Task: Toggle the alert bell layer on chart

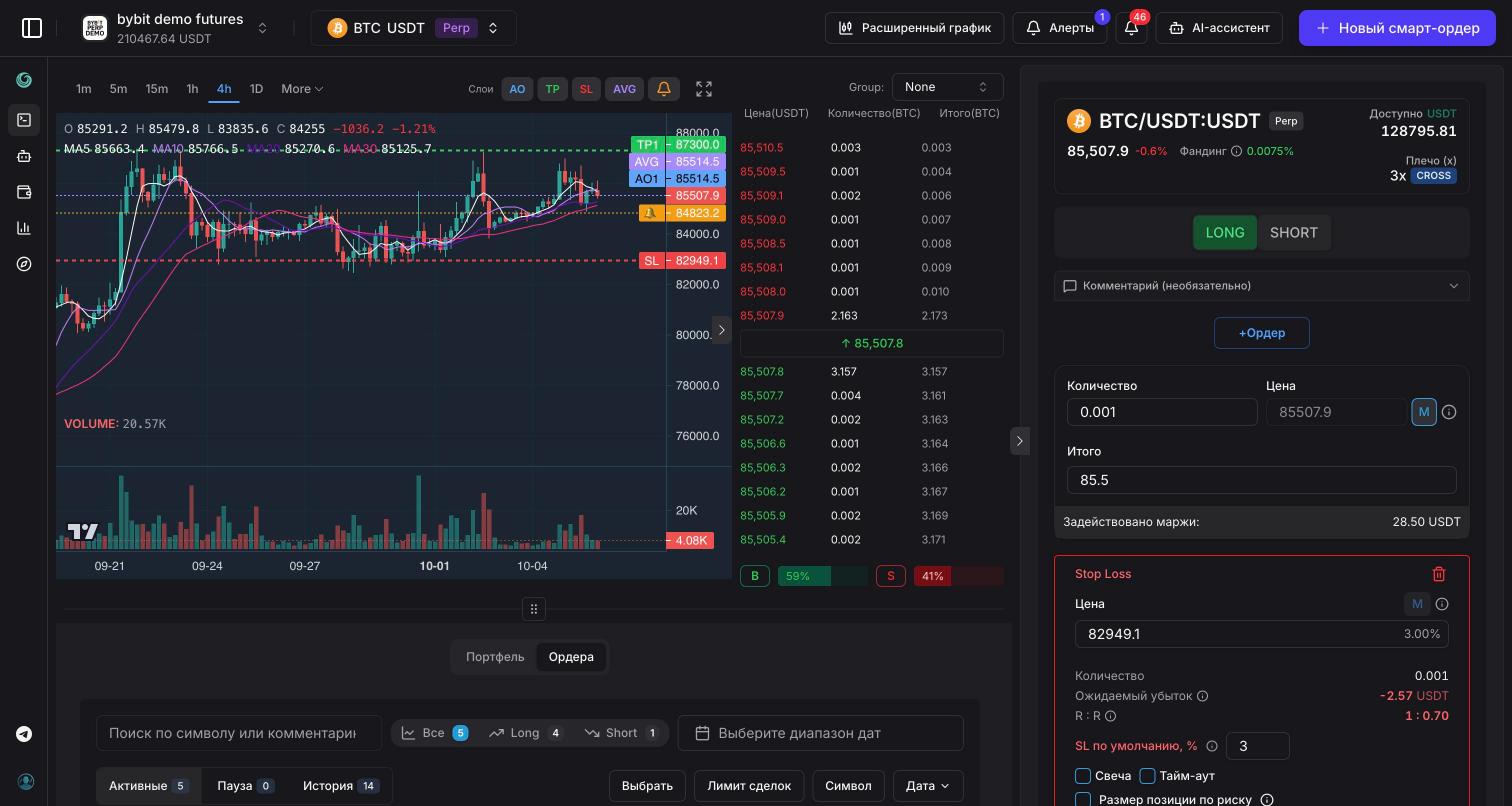Action: click(x=664, y=89)
